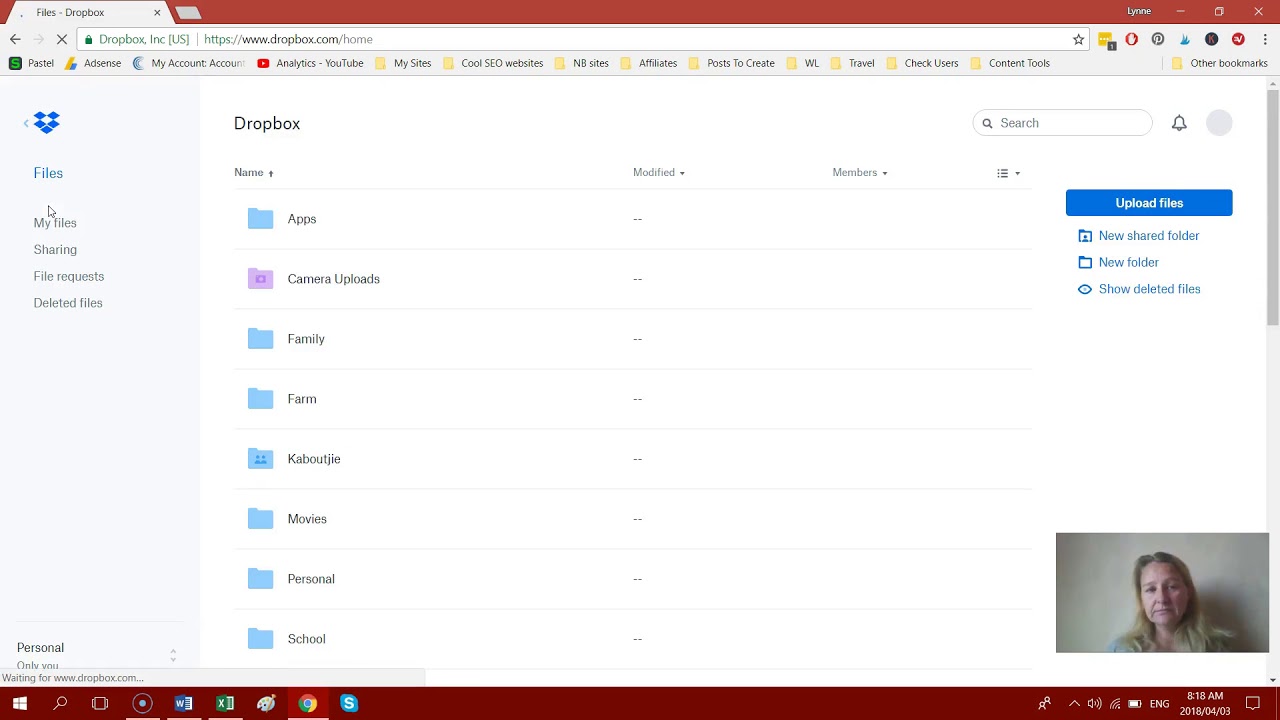Viewport: 1280px width, 720px height.
Task: Open the Analytics - YouTube bookmark
Action: [x=310, y=63]
